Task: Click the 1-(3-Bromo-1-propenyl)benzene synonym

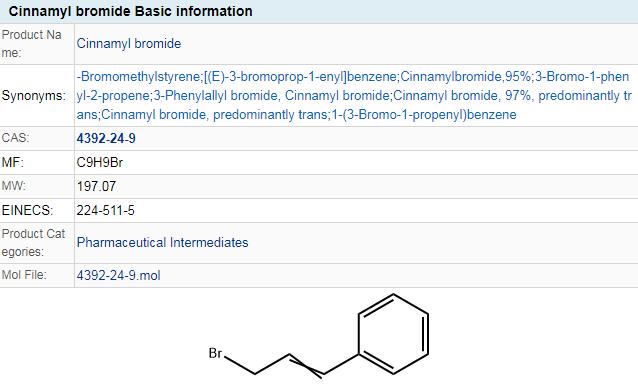Action: [x=424, y=115]
